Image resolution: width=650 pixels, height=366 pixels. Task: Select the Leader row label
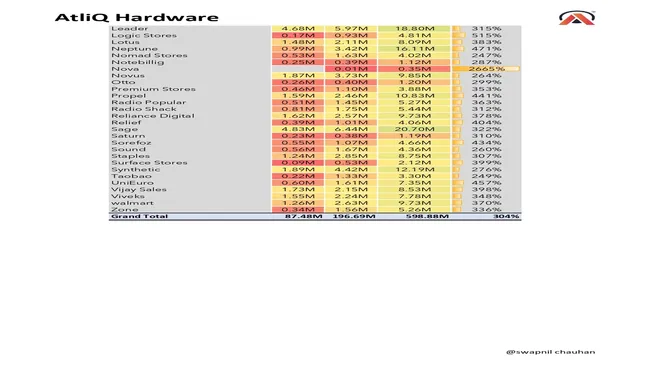pos(130,29)
